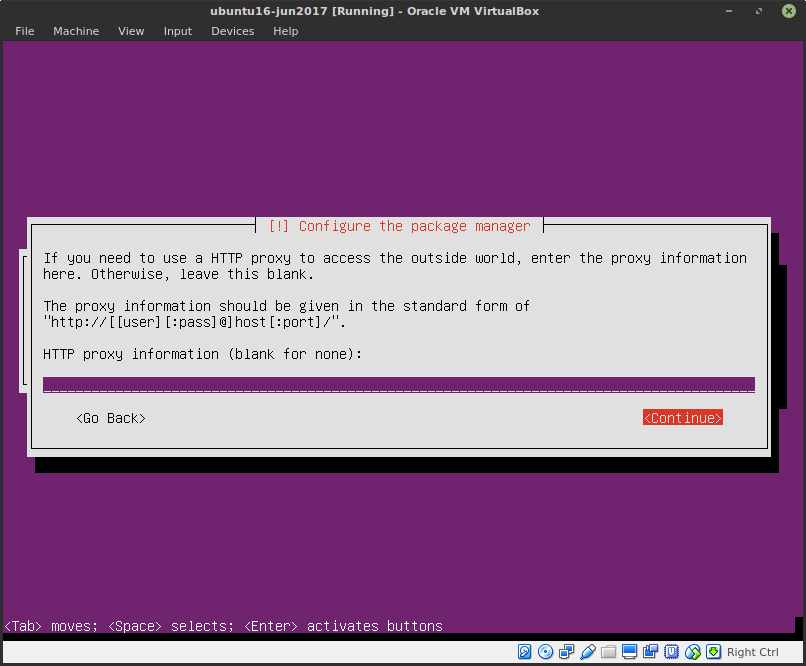Image resolution: width=806 pixels, height=666 pixels.
Task: Open the VT-x features status icon
Action: coord(672,651)
